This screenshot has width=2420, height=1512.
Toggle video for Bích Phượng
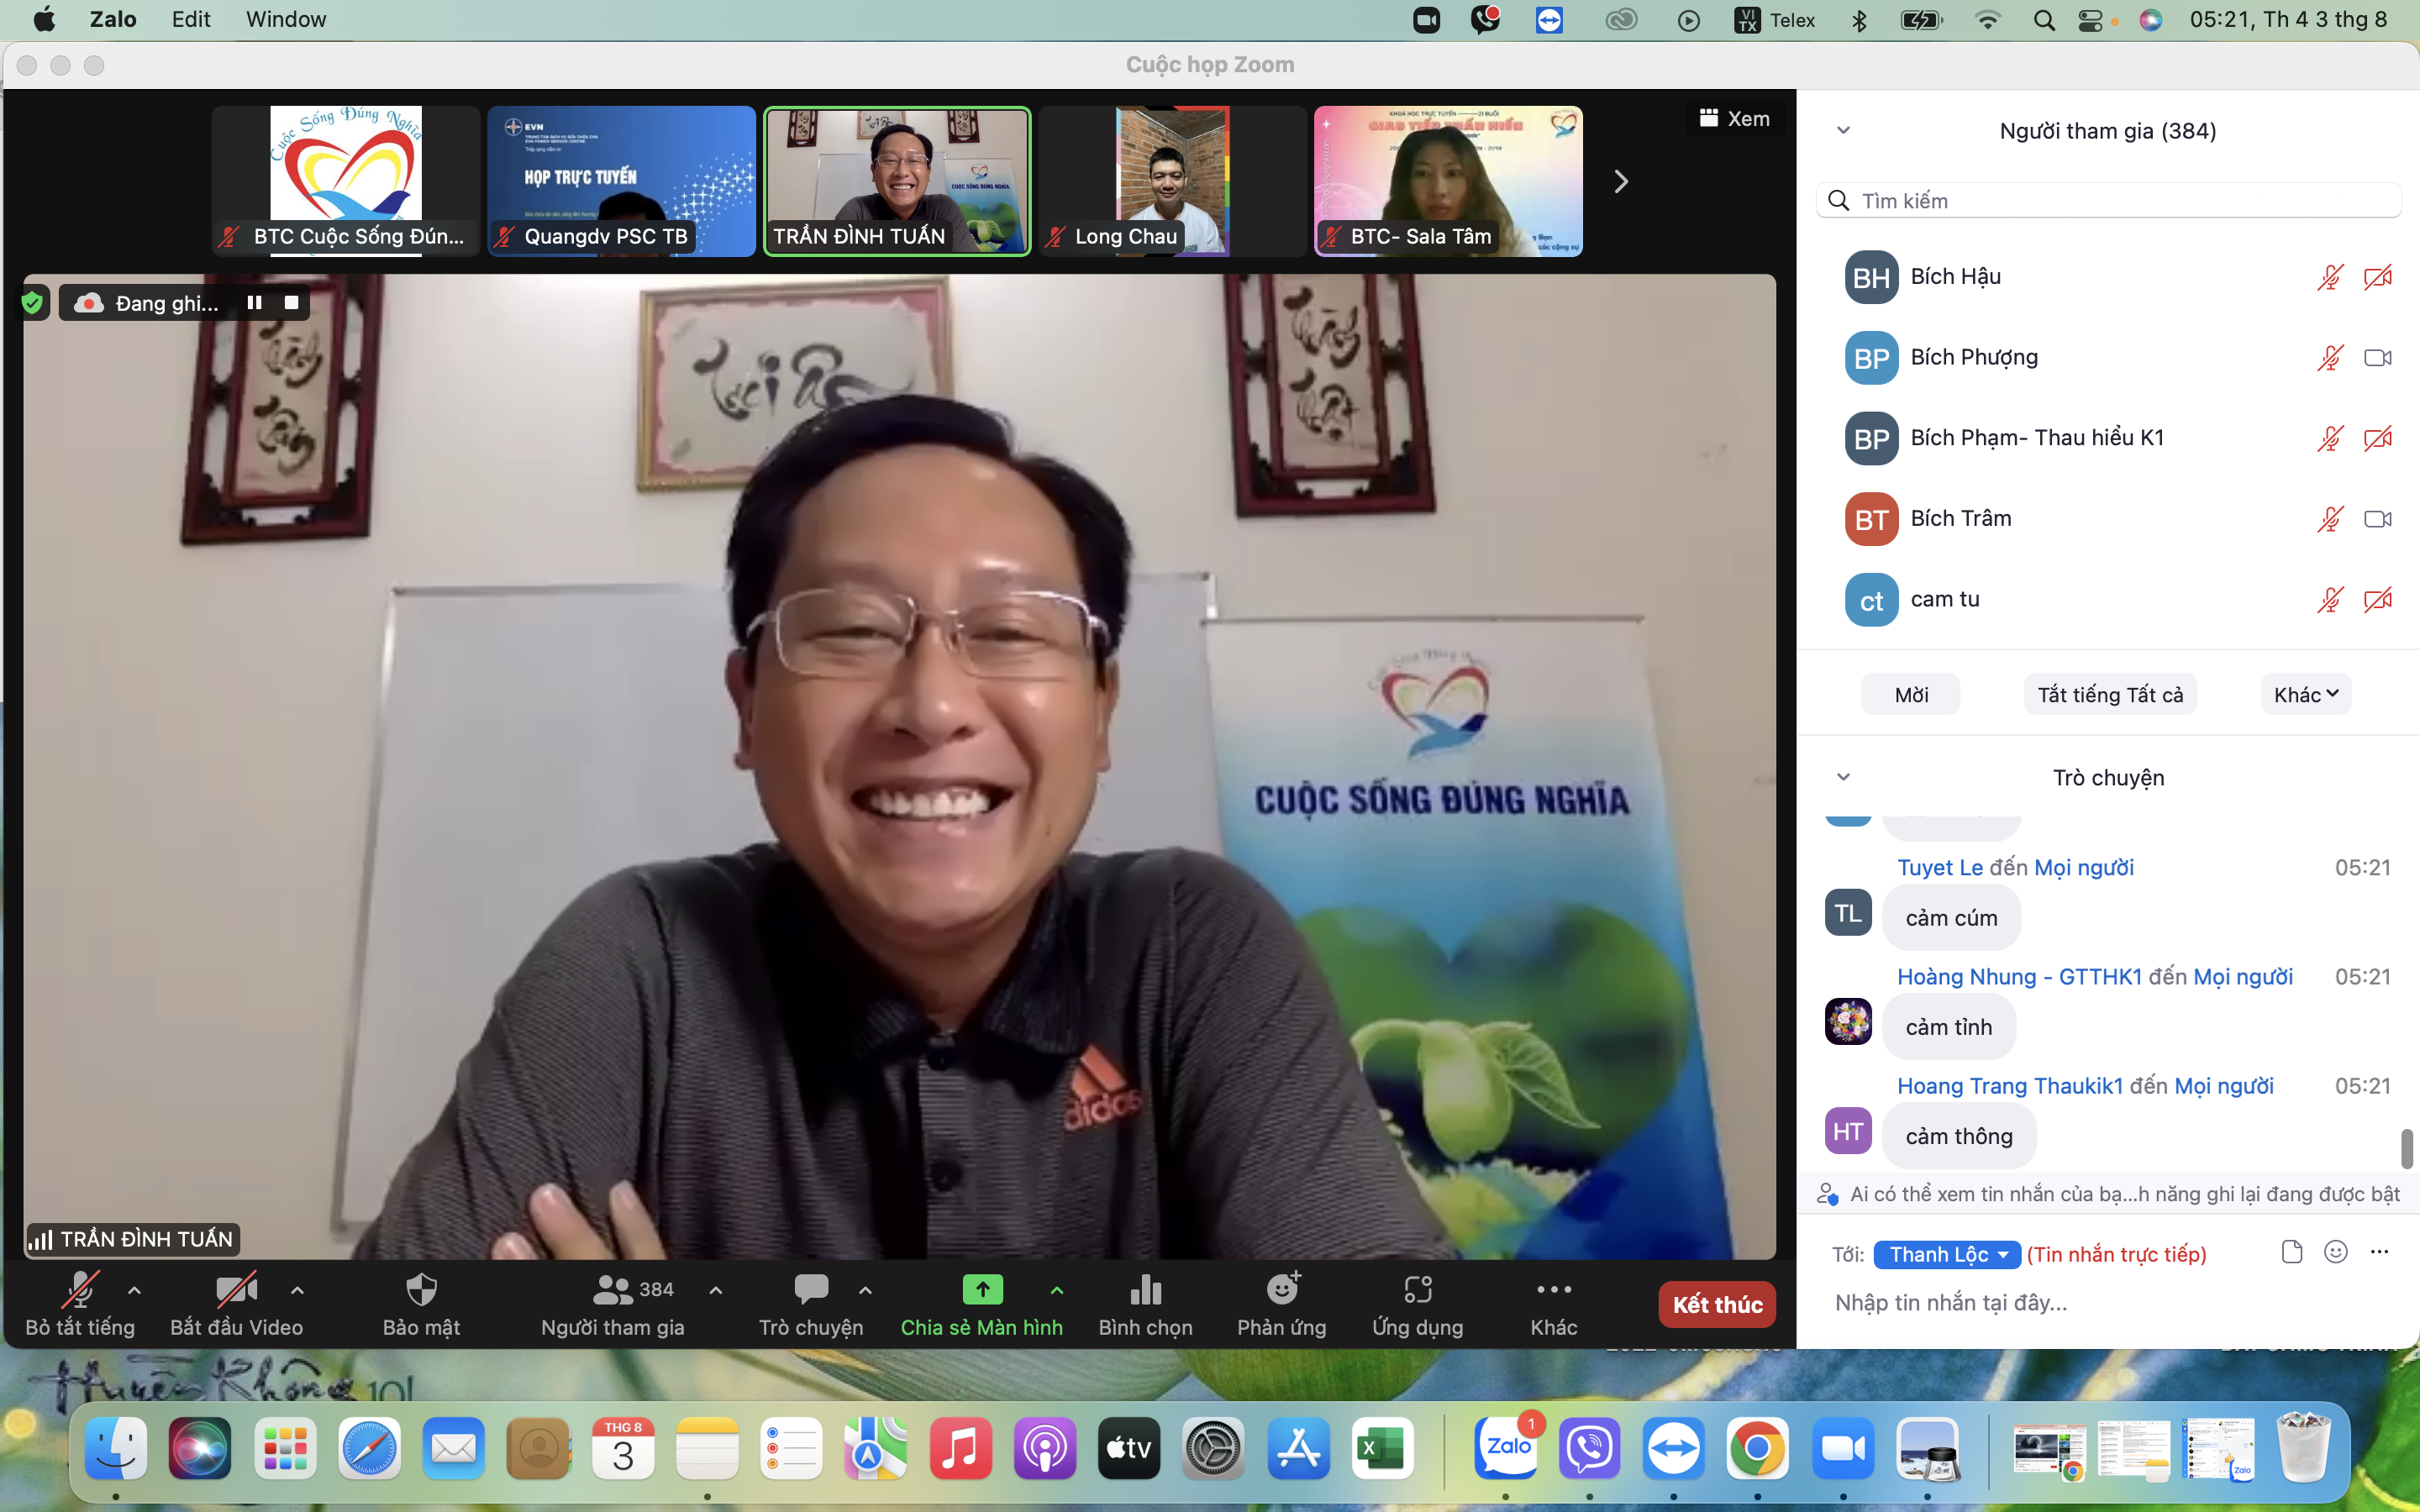(2377, 358)
